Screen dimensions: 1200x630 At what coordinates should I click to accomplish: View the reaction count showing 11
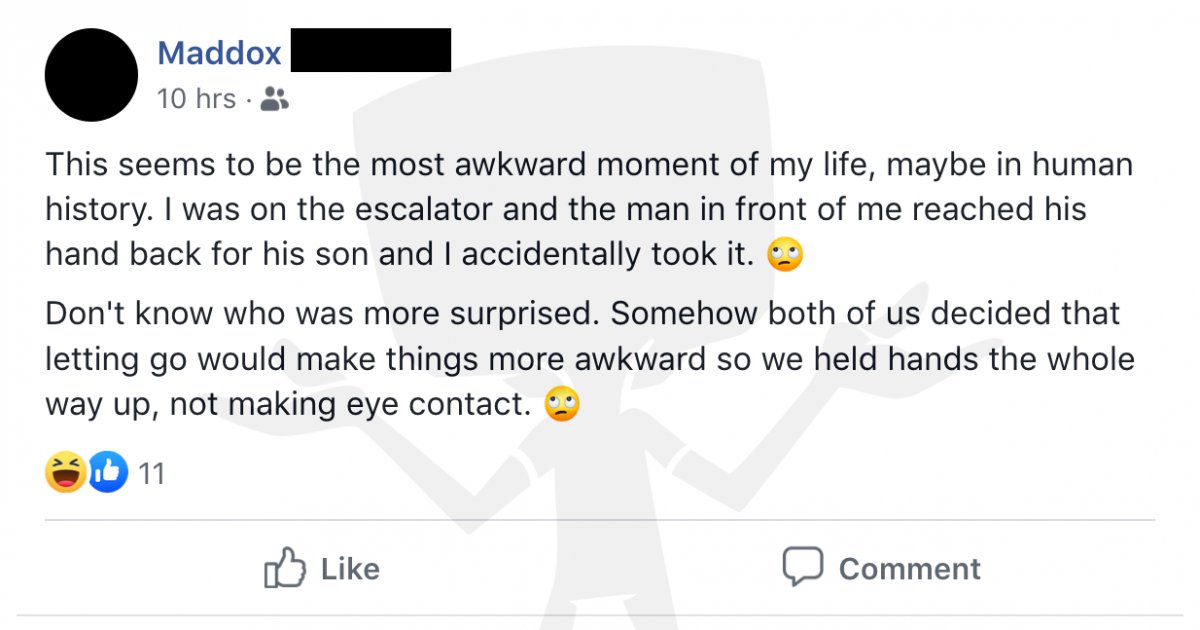[151, 473]
